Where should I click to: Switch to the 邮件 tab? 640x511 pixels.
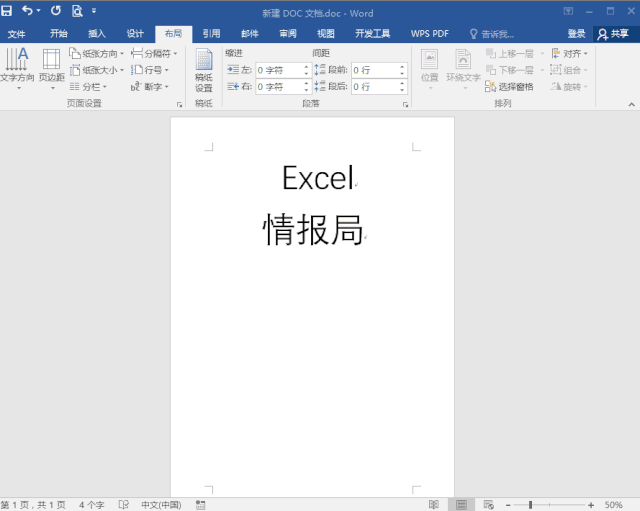click(250, 33)
